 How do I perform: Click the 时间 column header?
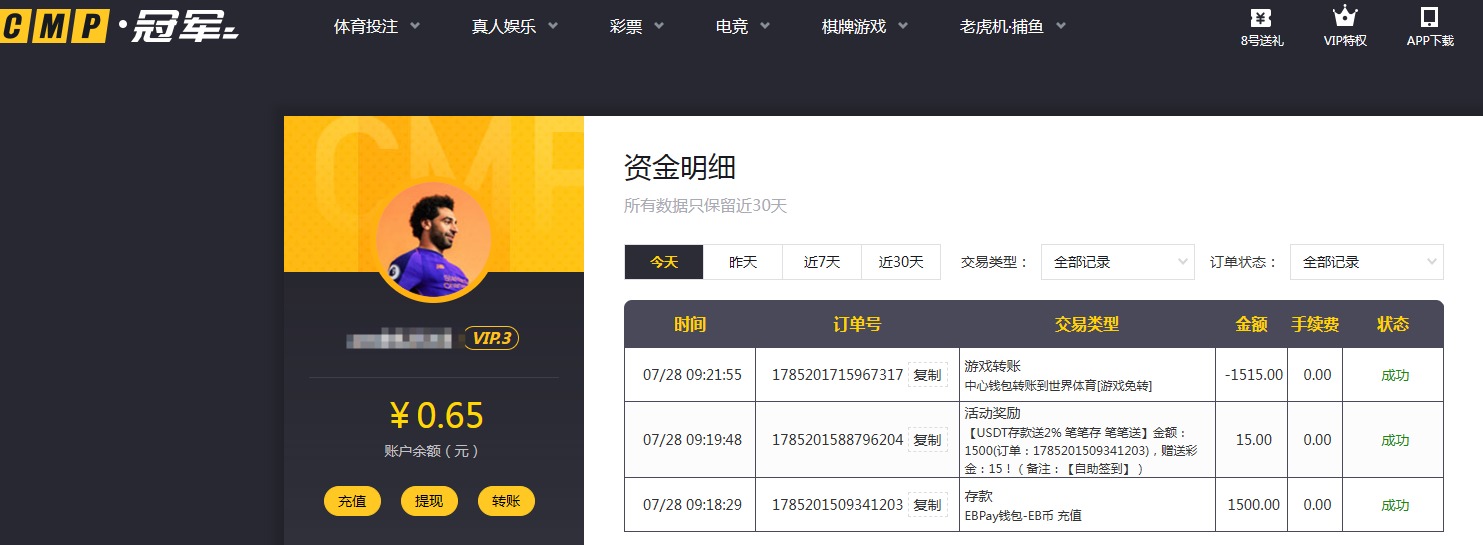coord(690,324)
